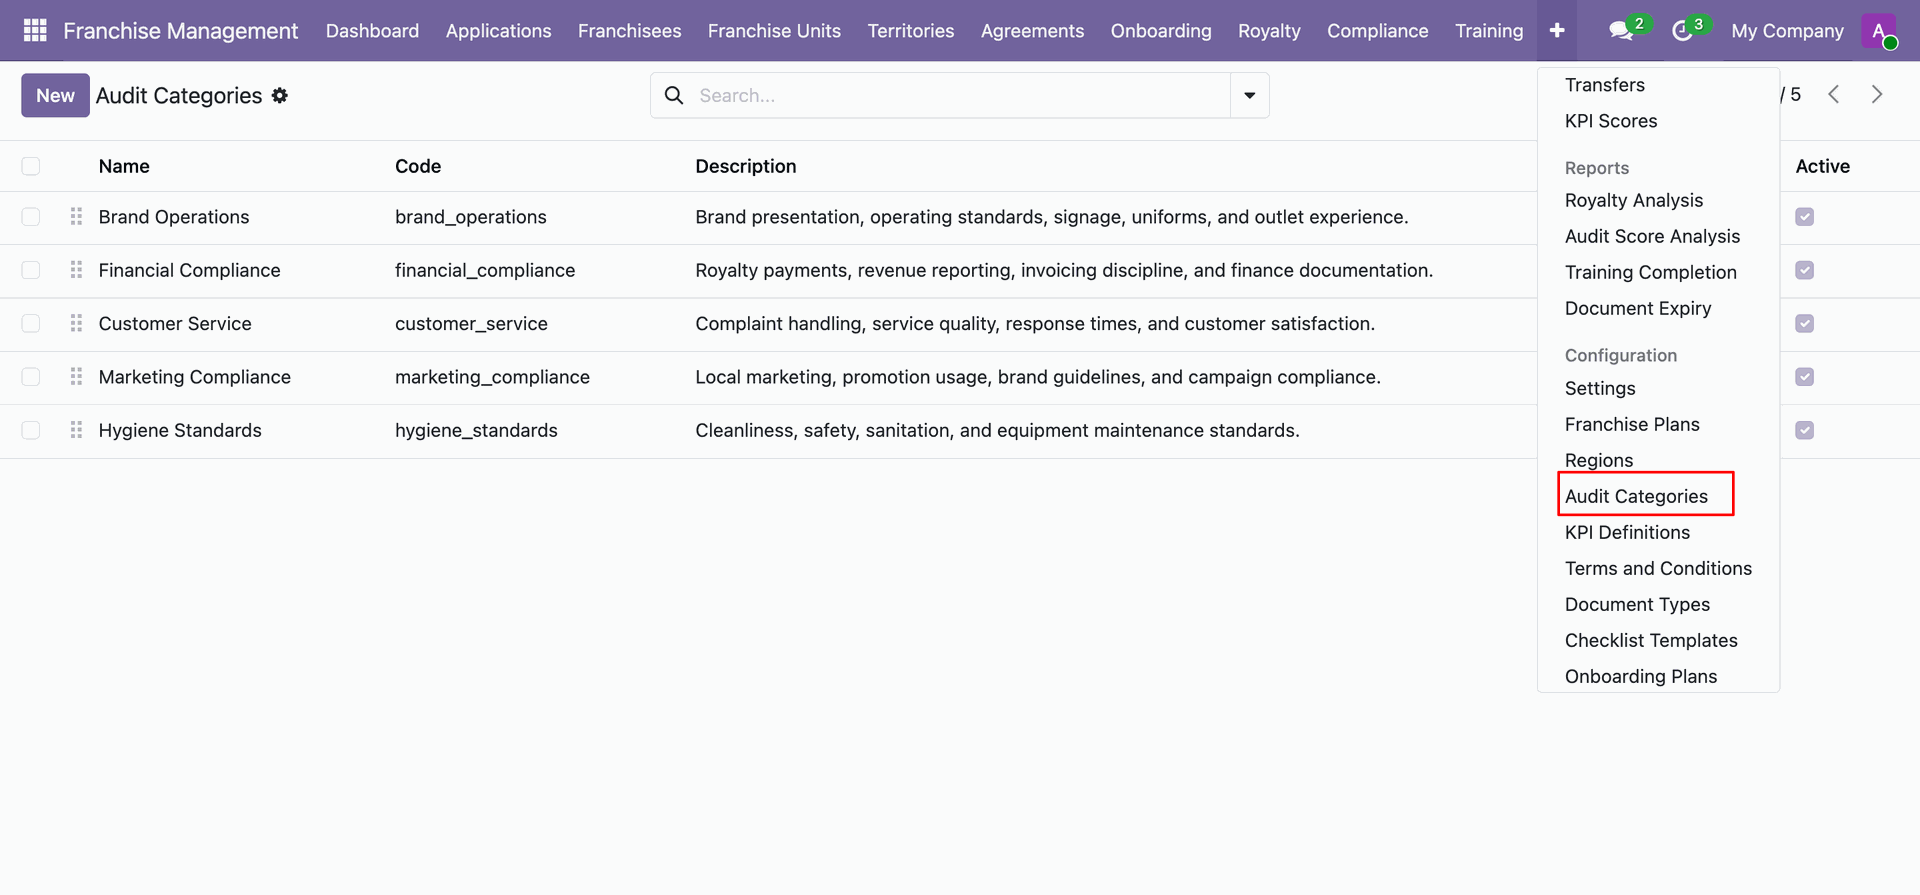The height and width of the screenshot is (895, 1920).
Task: Open the Territories menu
Action: coord(911,31)
